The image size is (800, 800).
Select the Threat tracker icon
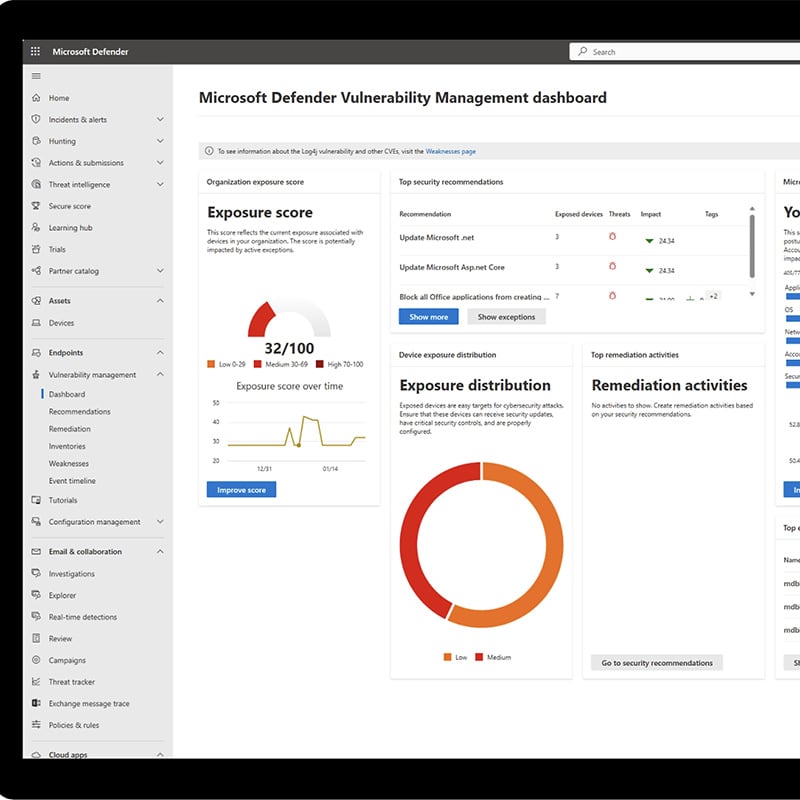pyautogui.click(x=36, y=681)
